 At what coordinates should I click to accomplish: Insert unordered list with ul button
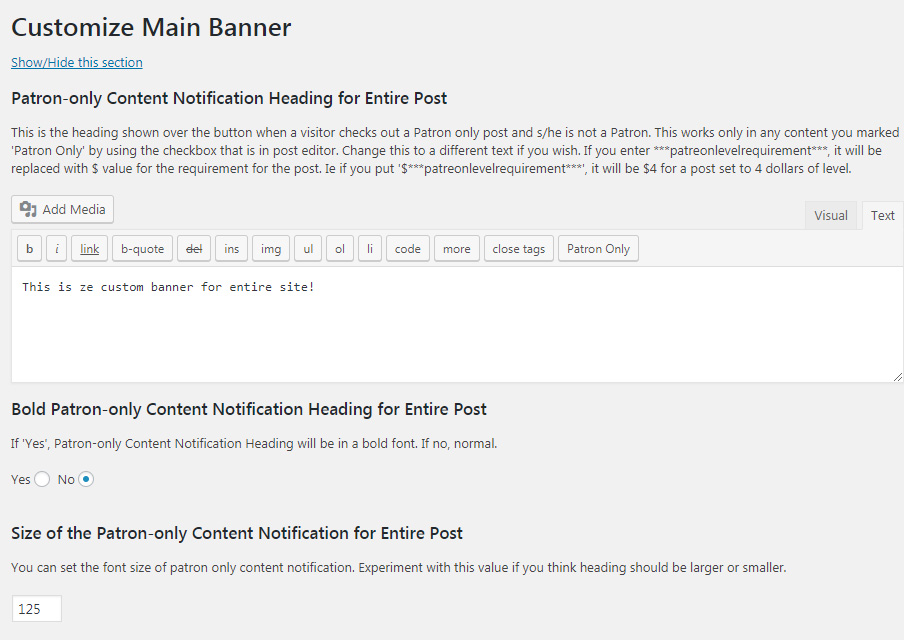[x=308, y=249]
